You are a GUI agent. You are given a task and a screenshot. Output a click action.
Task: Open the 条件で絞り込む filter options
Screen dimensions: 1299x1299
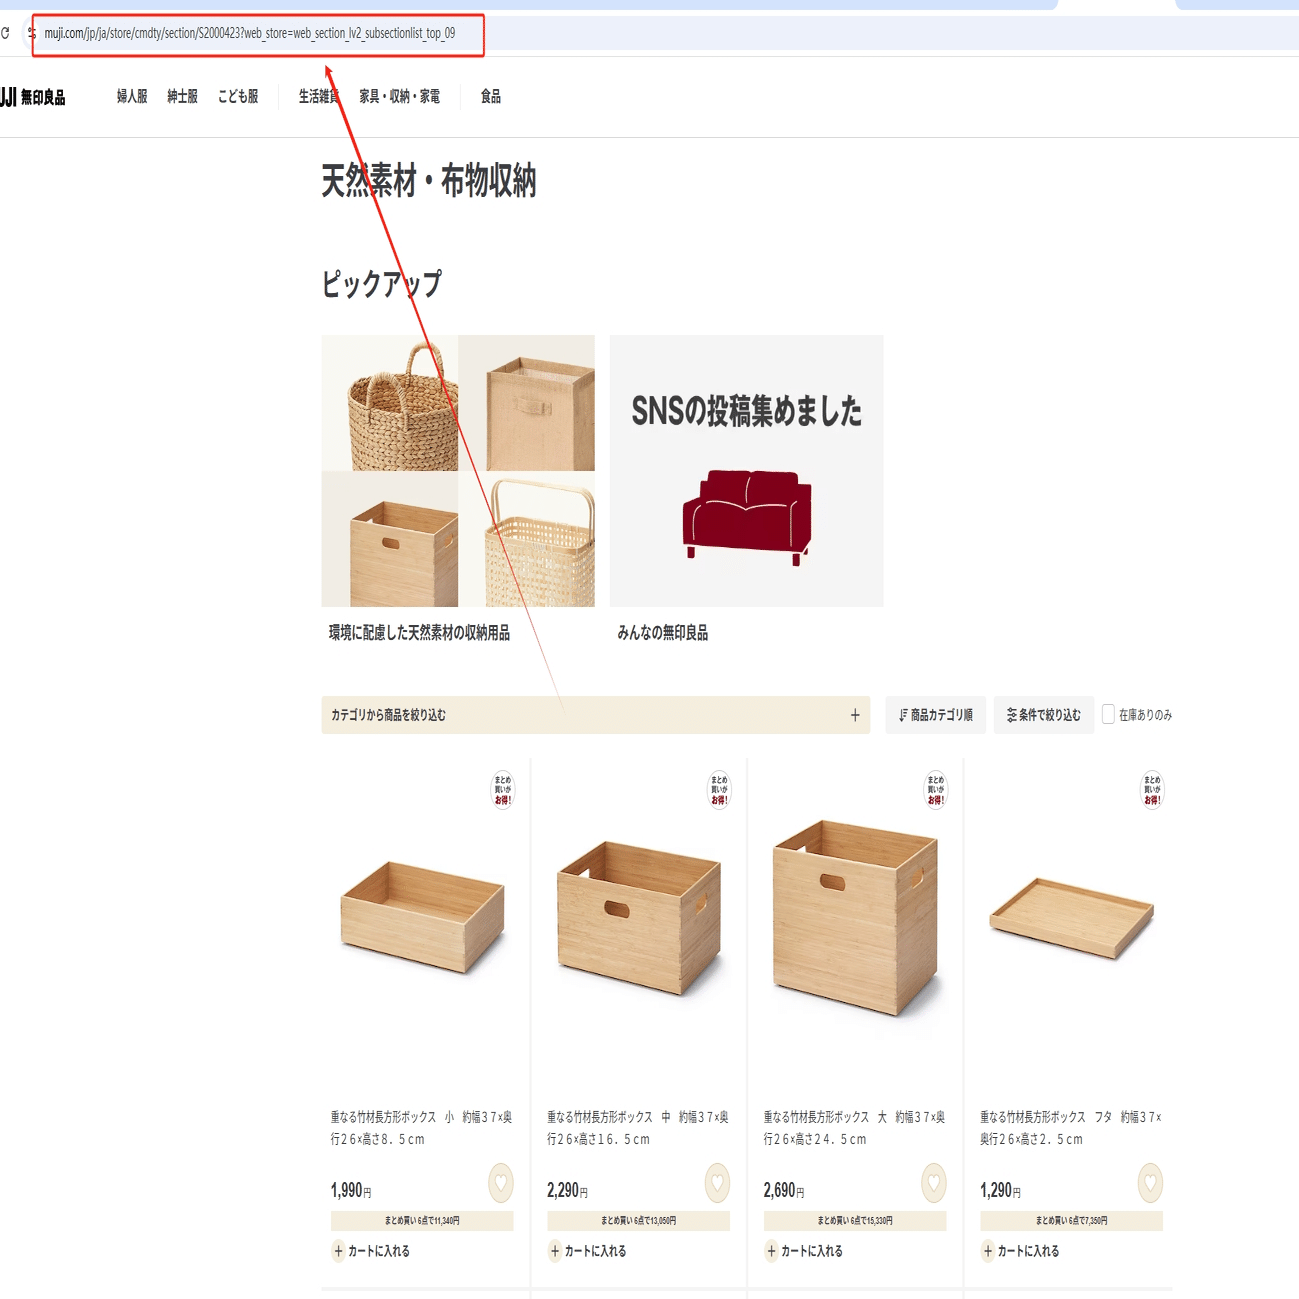point(1044,715)
